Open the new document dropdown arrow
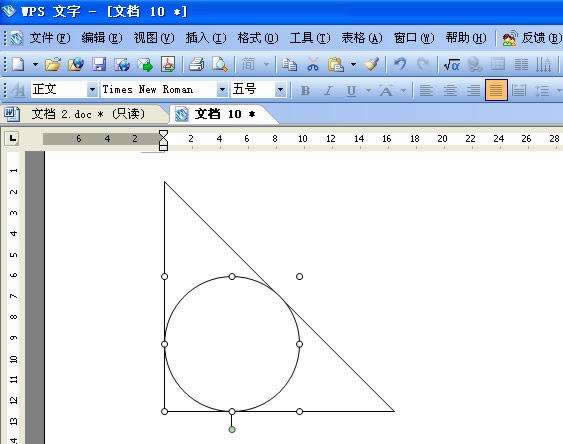 point(35,65)
